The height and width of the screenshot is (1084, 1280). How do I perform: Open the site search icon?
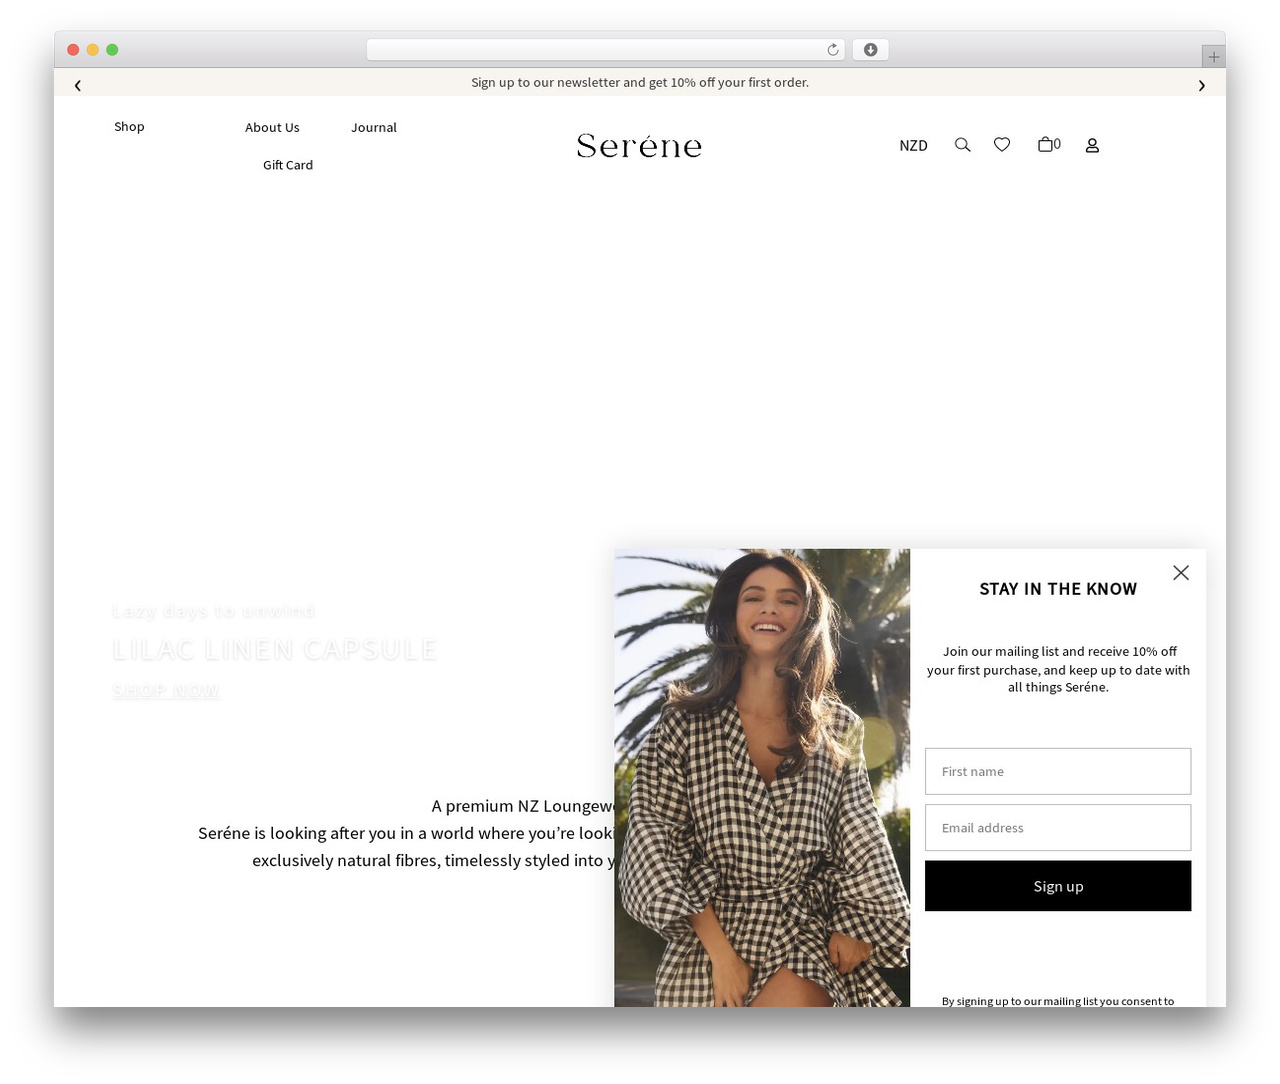962,145
